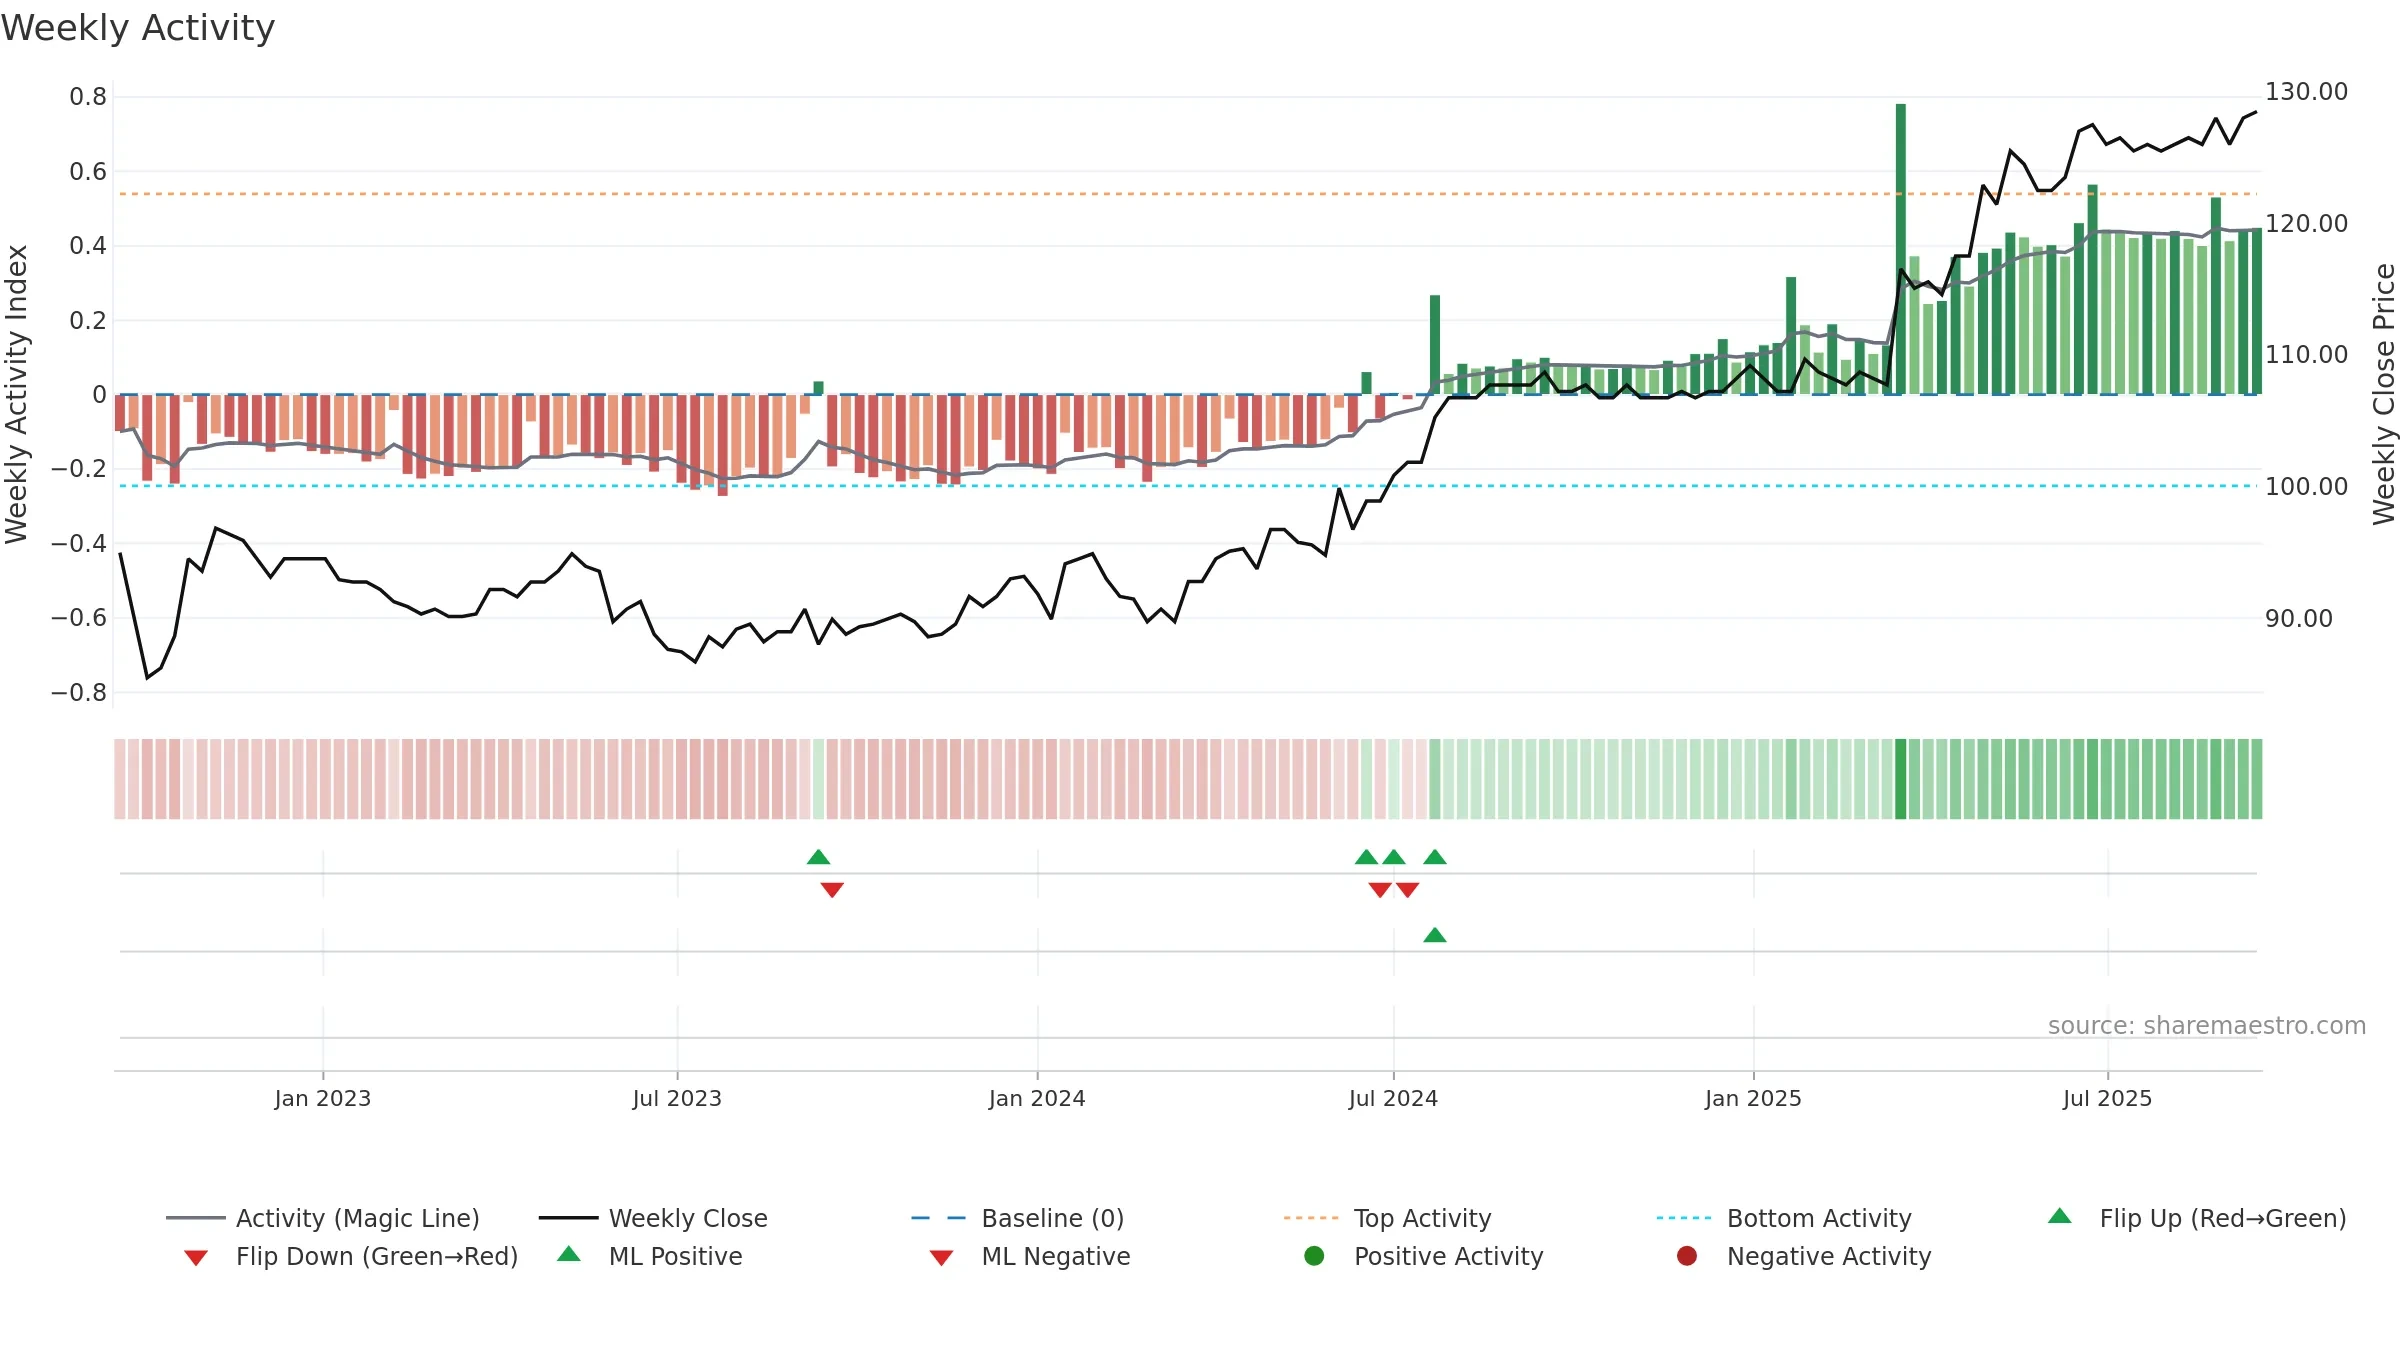Viewport: 2400px width, 1350px height.
Task: Click the red ML Negative triangle in legend
Action: (942, 1258)
